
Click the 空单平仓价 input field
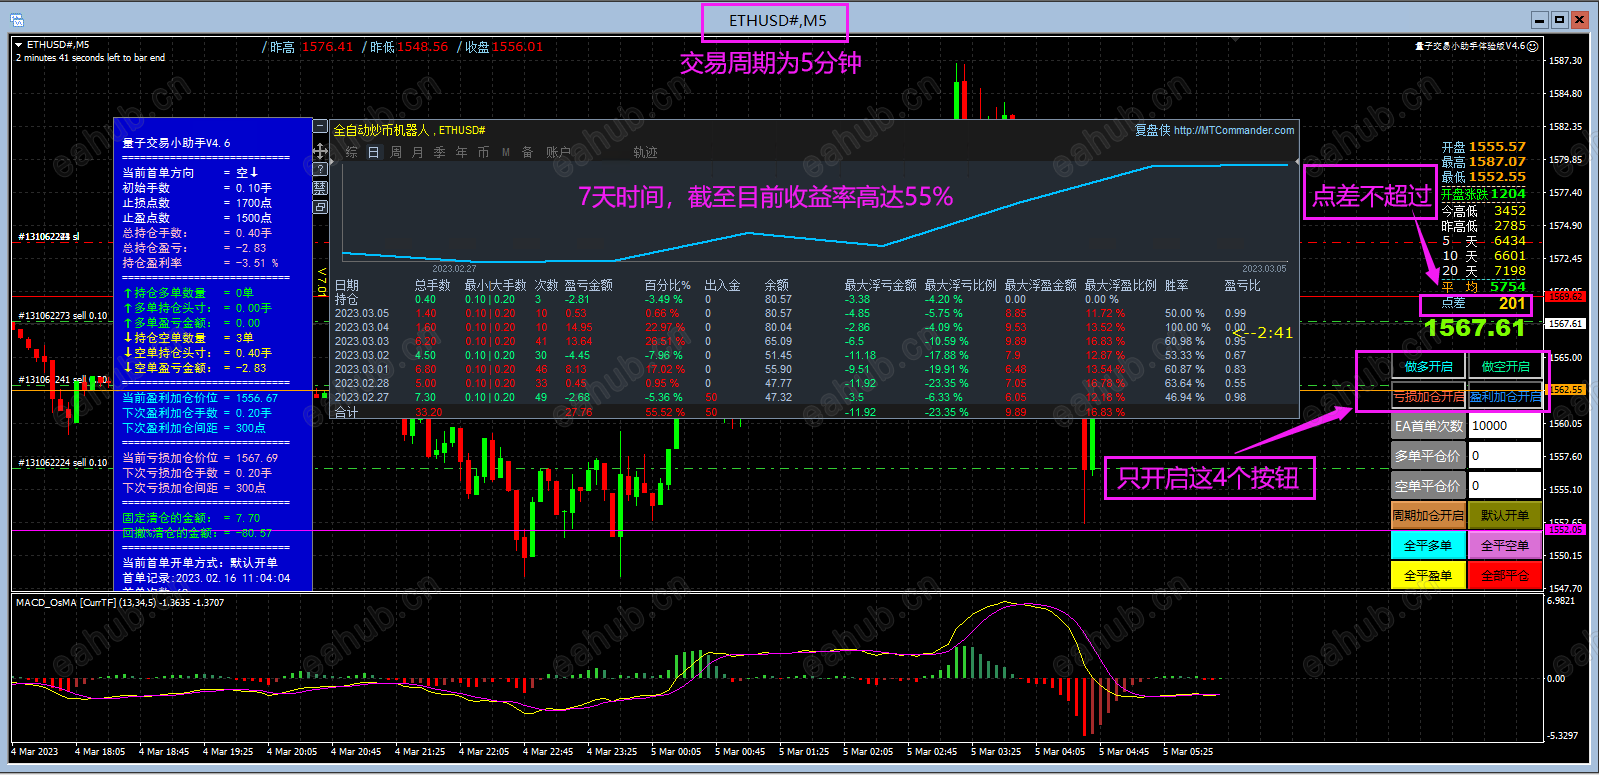pyautogui.click(x=1505, y=486)
